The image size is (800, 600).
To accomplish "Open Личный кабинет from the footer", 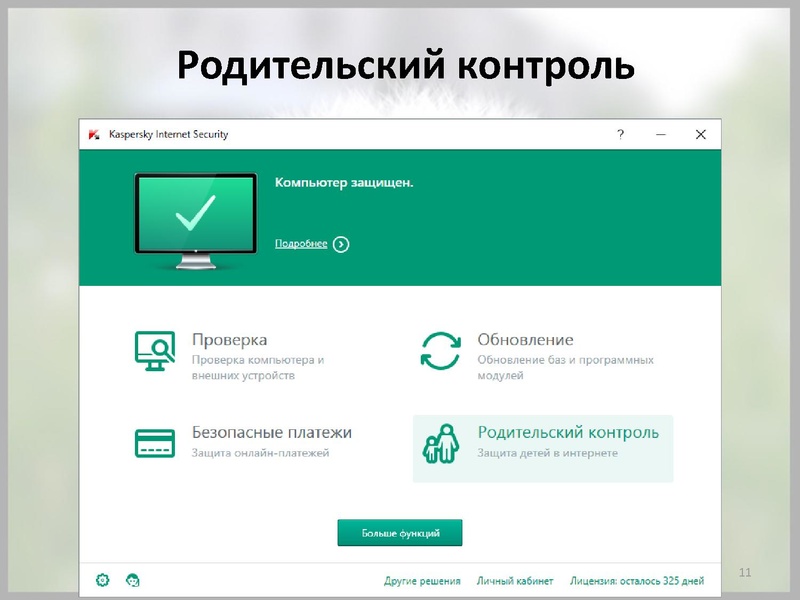I will (x=515, y=579).
